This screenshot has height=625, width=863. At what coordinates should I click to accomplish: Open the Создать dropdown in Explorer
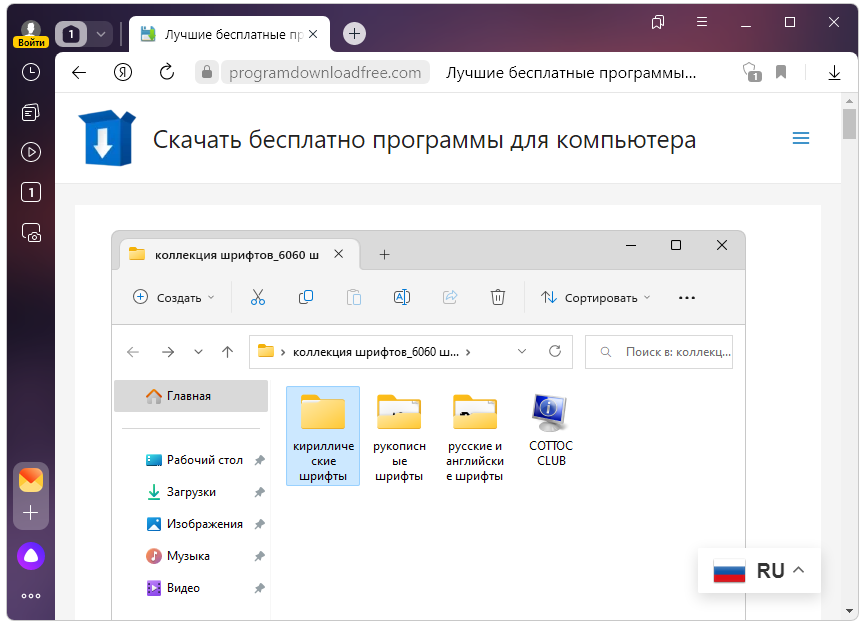tap(174, 298)
